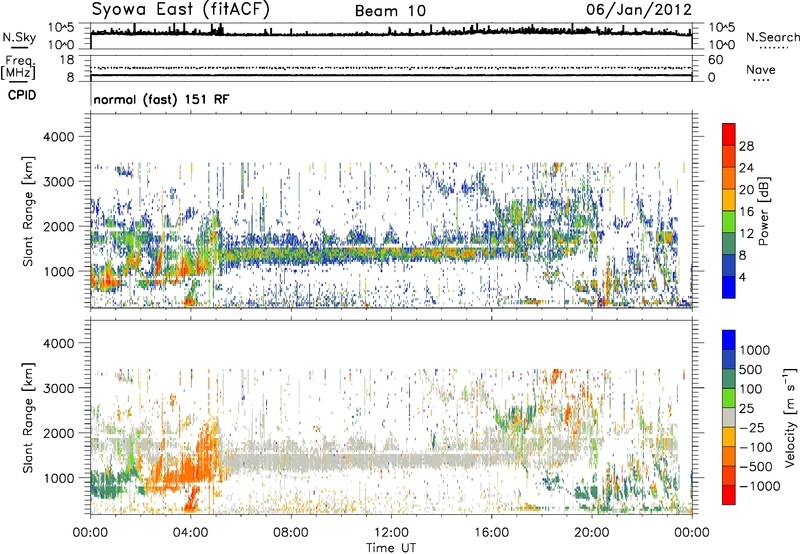
Task: Click the "N.Search" legend label
Action: point(773,37)
